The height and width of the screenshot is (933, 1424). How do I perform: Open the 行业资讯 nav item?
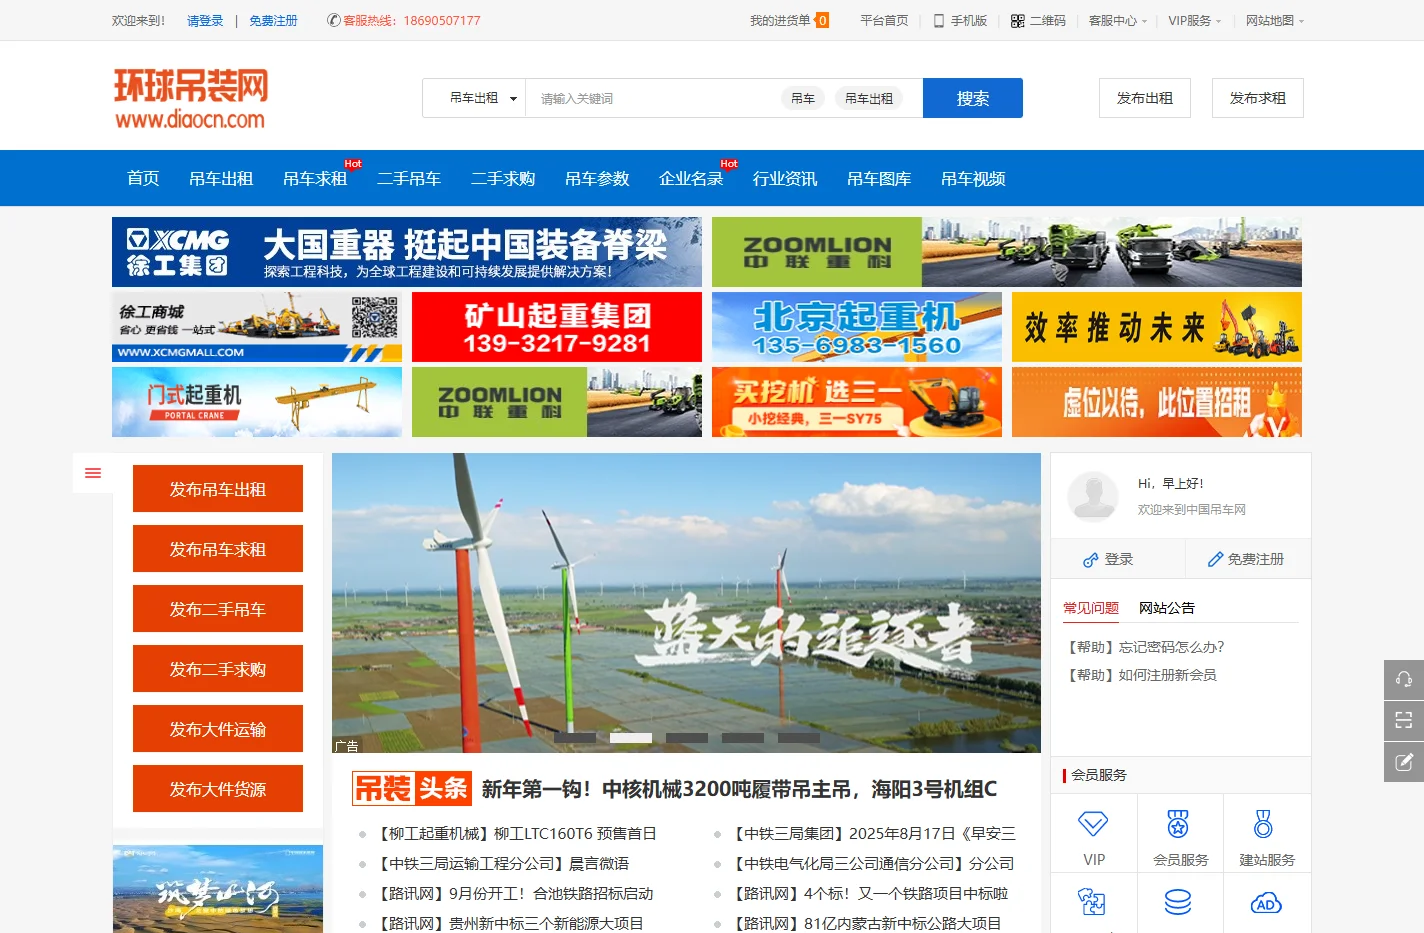pos(785,178)
